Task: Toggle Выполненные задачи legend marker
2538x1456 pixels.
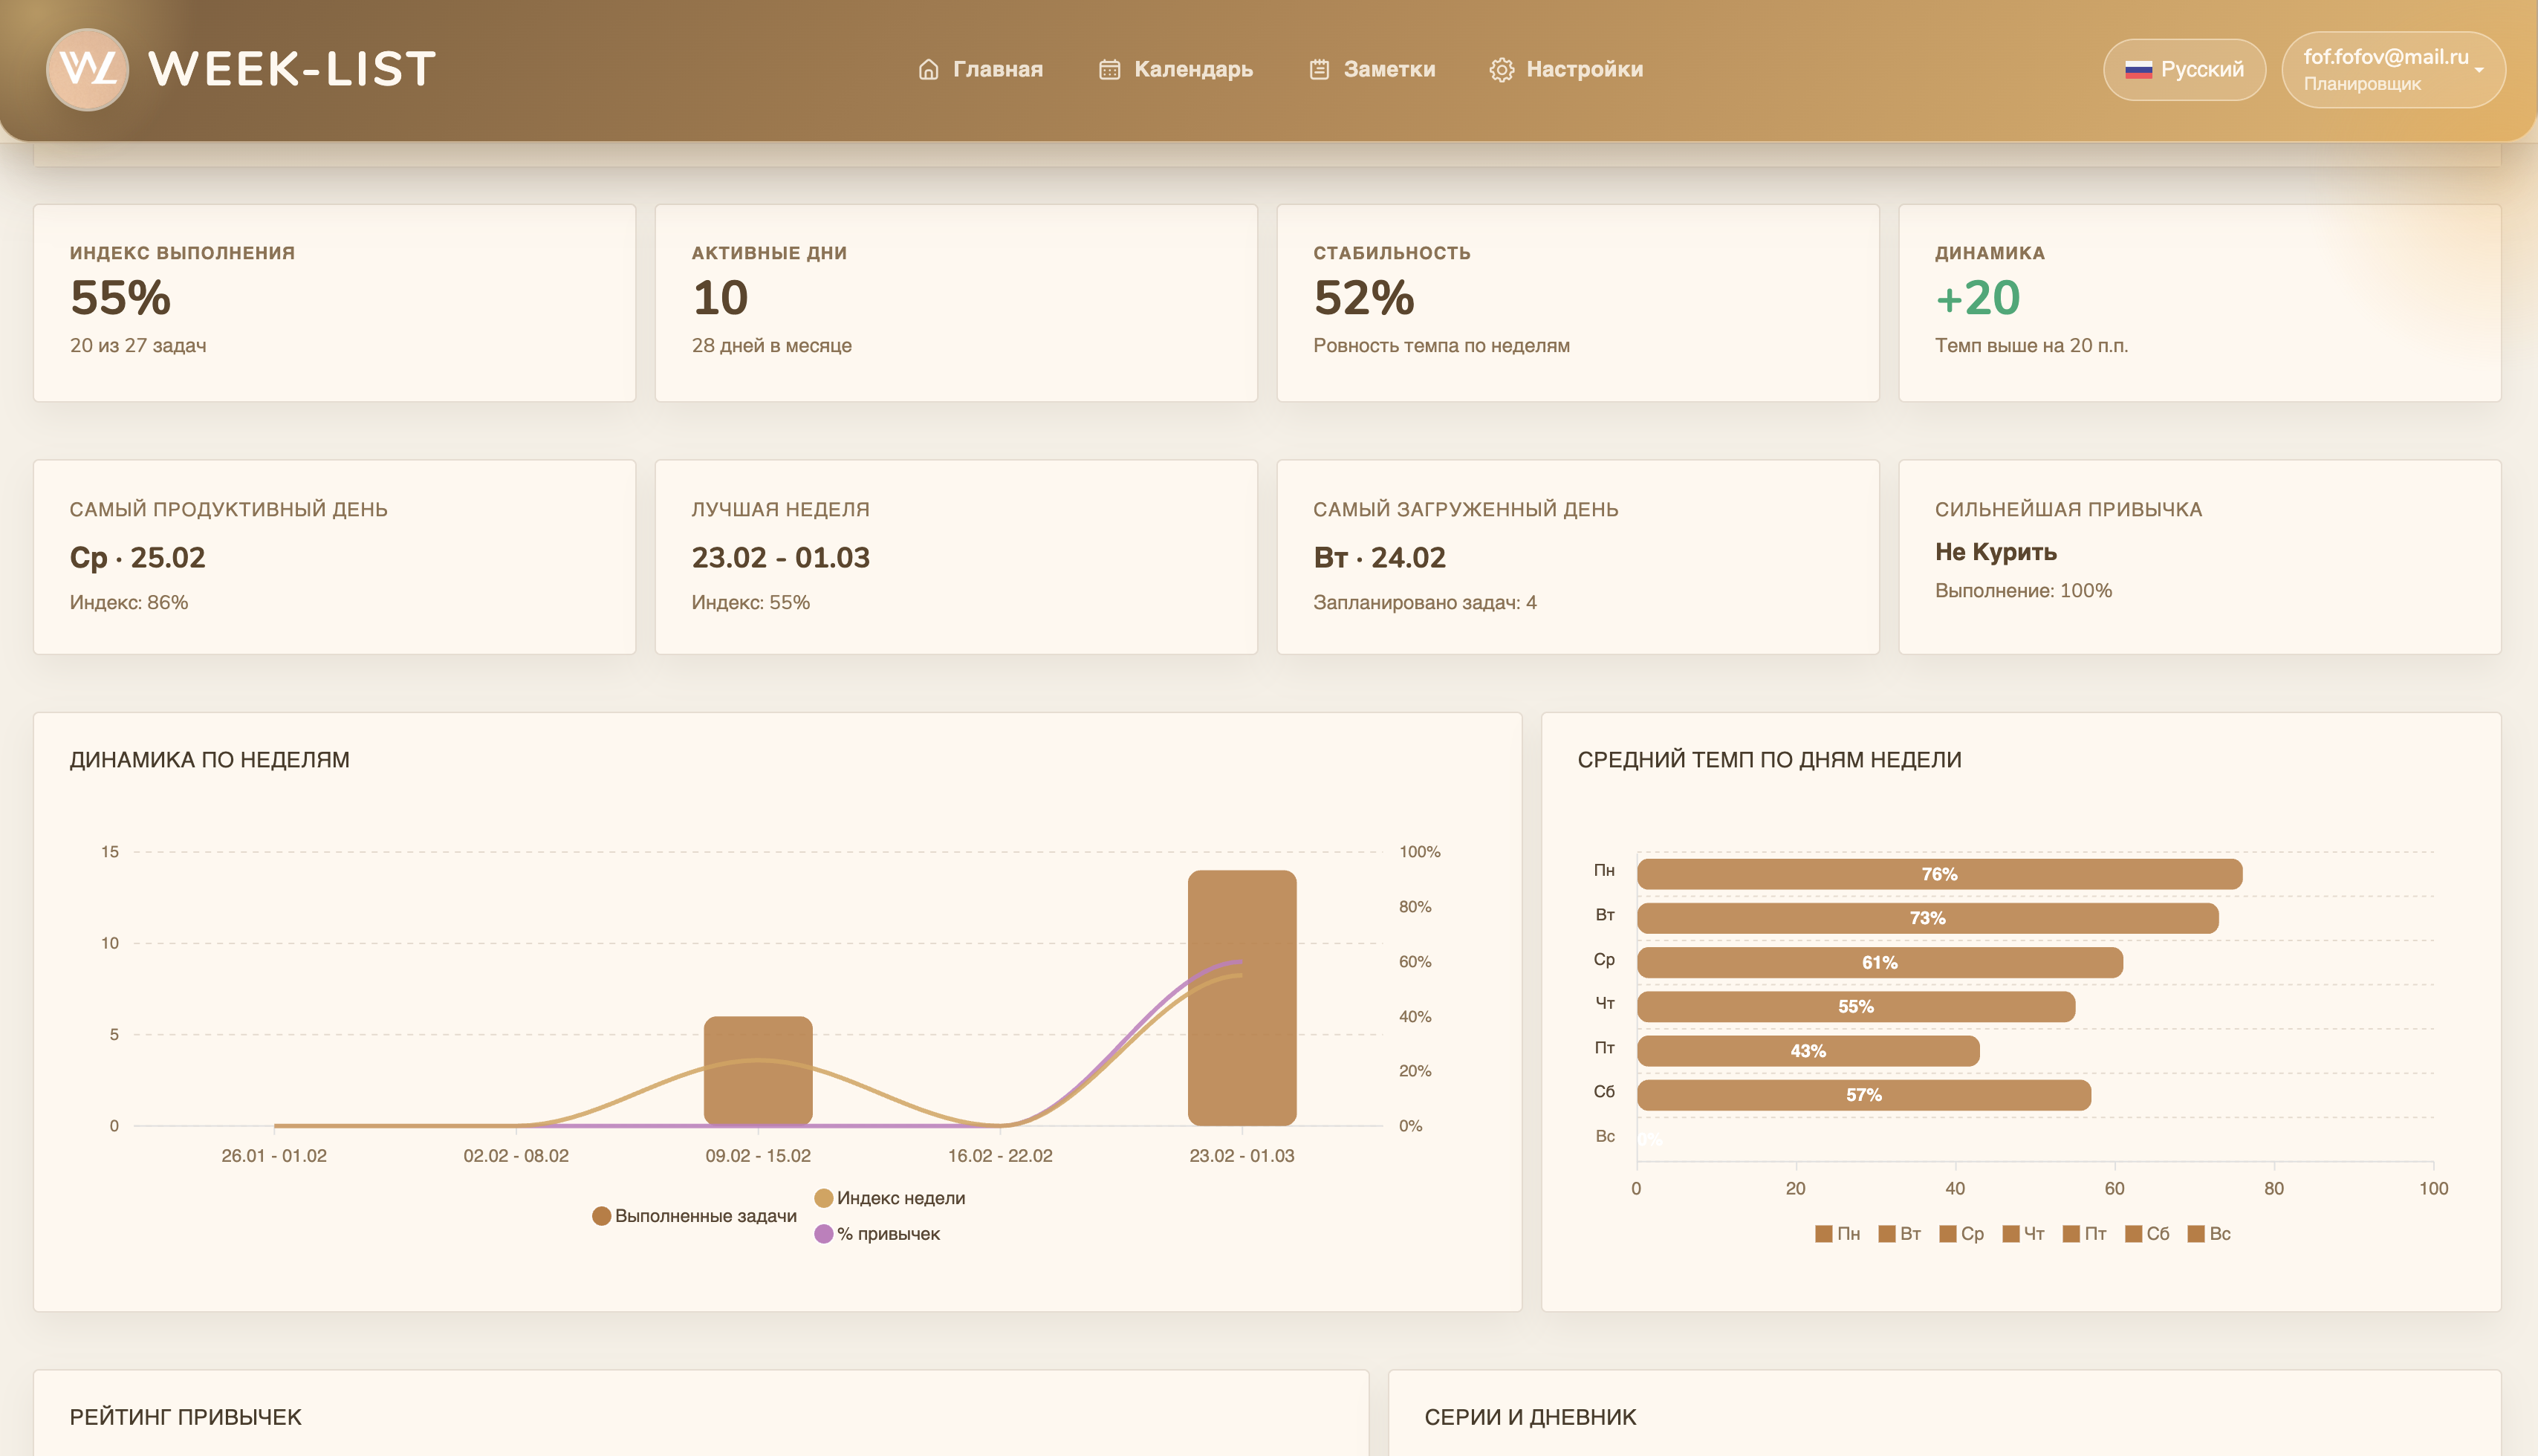Action: click(x=601, y=1216)
